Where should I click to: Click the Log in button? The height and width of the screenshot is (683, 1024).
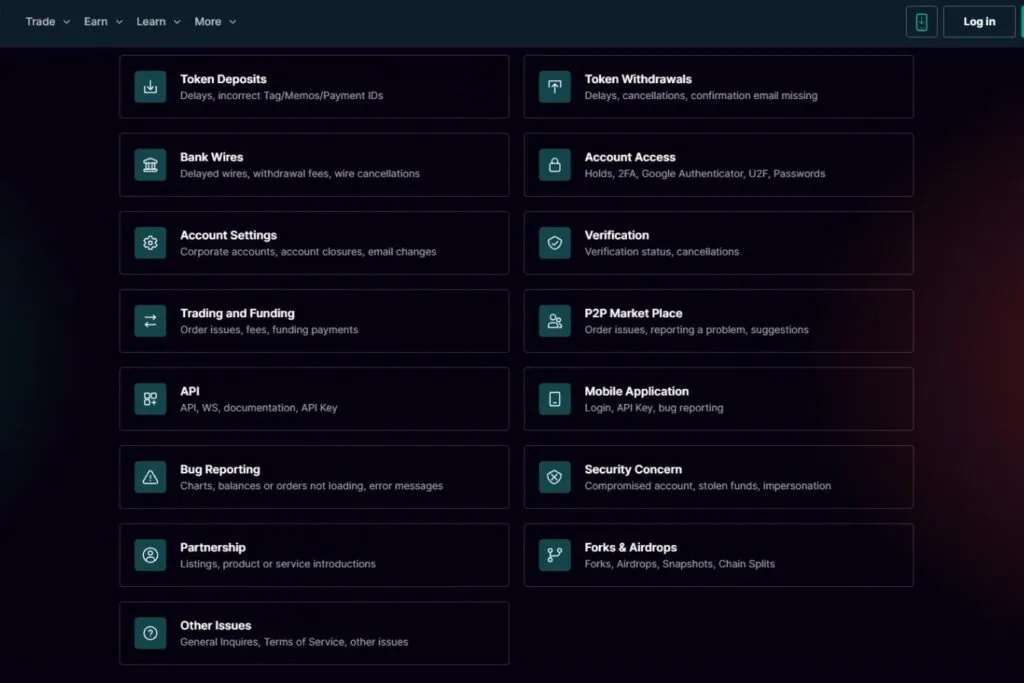click(x=979, y=22)
